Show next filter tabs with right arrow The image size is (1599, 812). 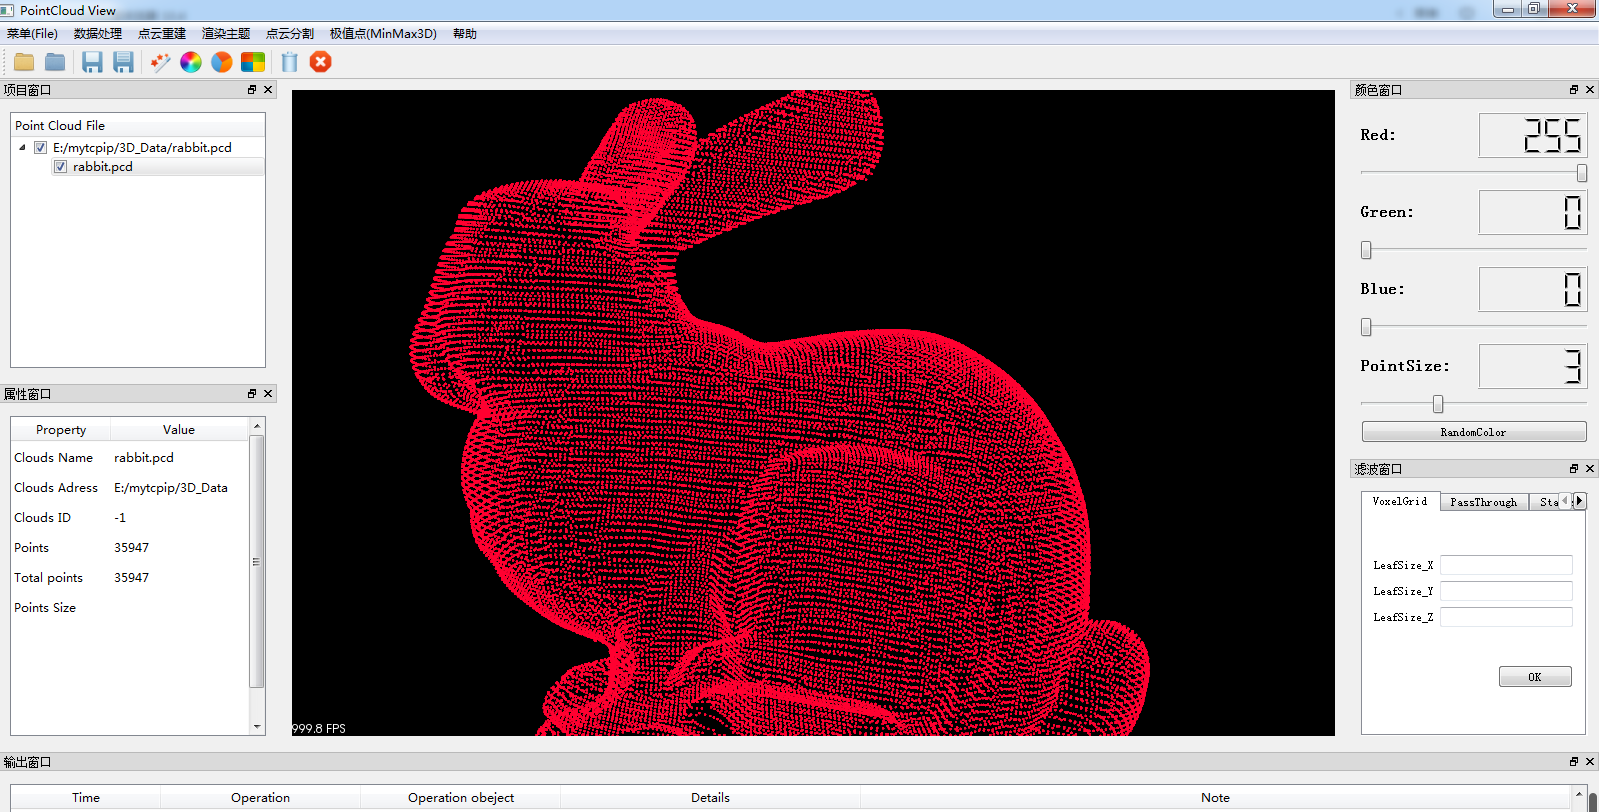click(x=1580, y=501)
